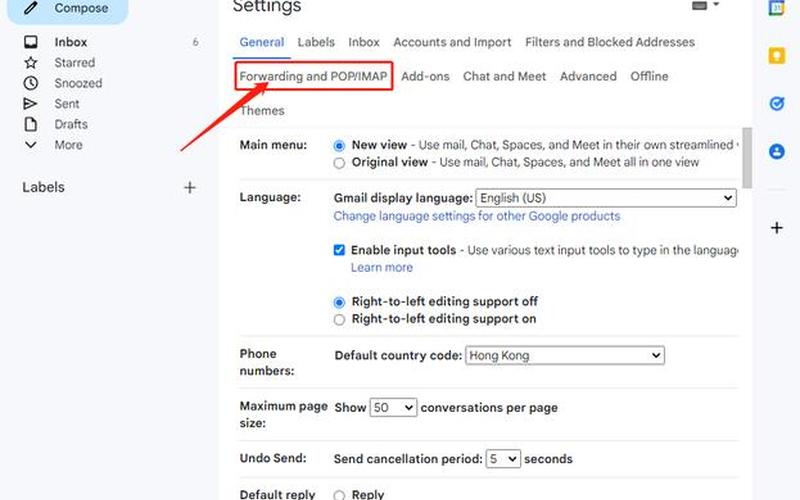This screenshot has height=500, width=800.
Task: Open input tools keyboard icon dropdown
Action: pyautogui.click(x=706, y=5)
